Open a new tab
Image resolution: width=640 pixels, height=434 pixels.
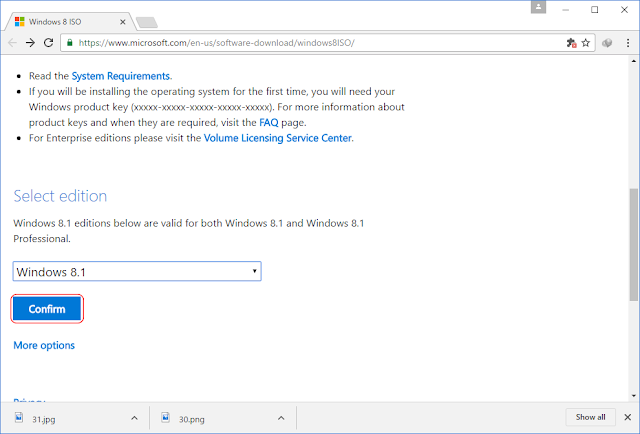[x=147, y=22]
